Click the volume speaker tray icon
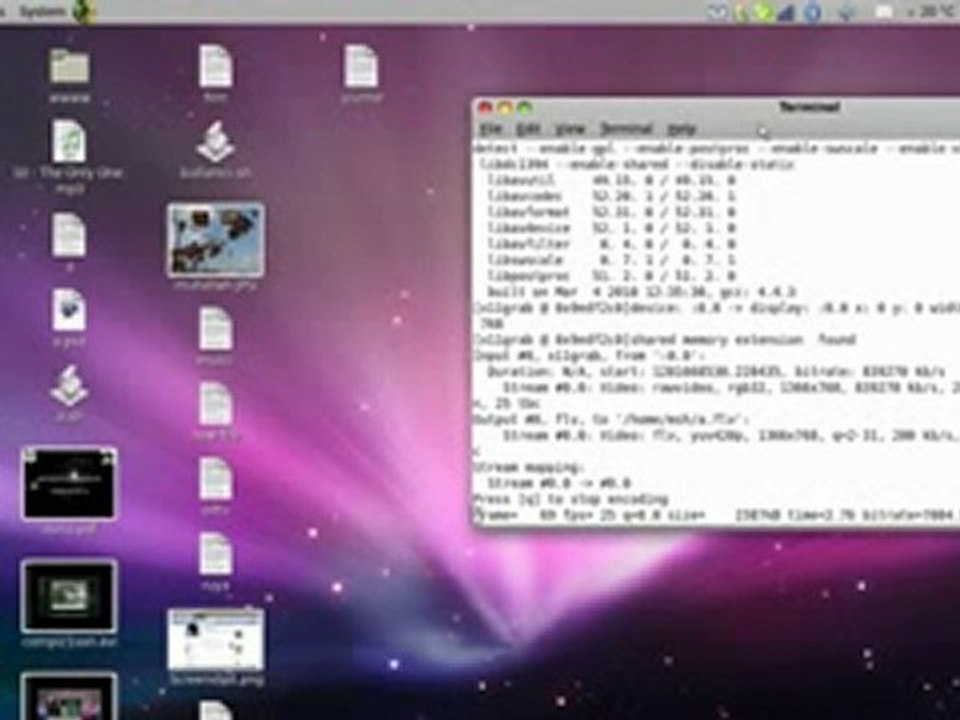This screenshot has height=720, width=960. pos(847,12)
